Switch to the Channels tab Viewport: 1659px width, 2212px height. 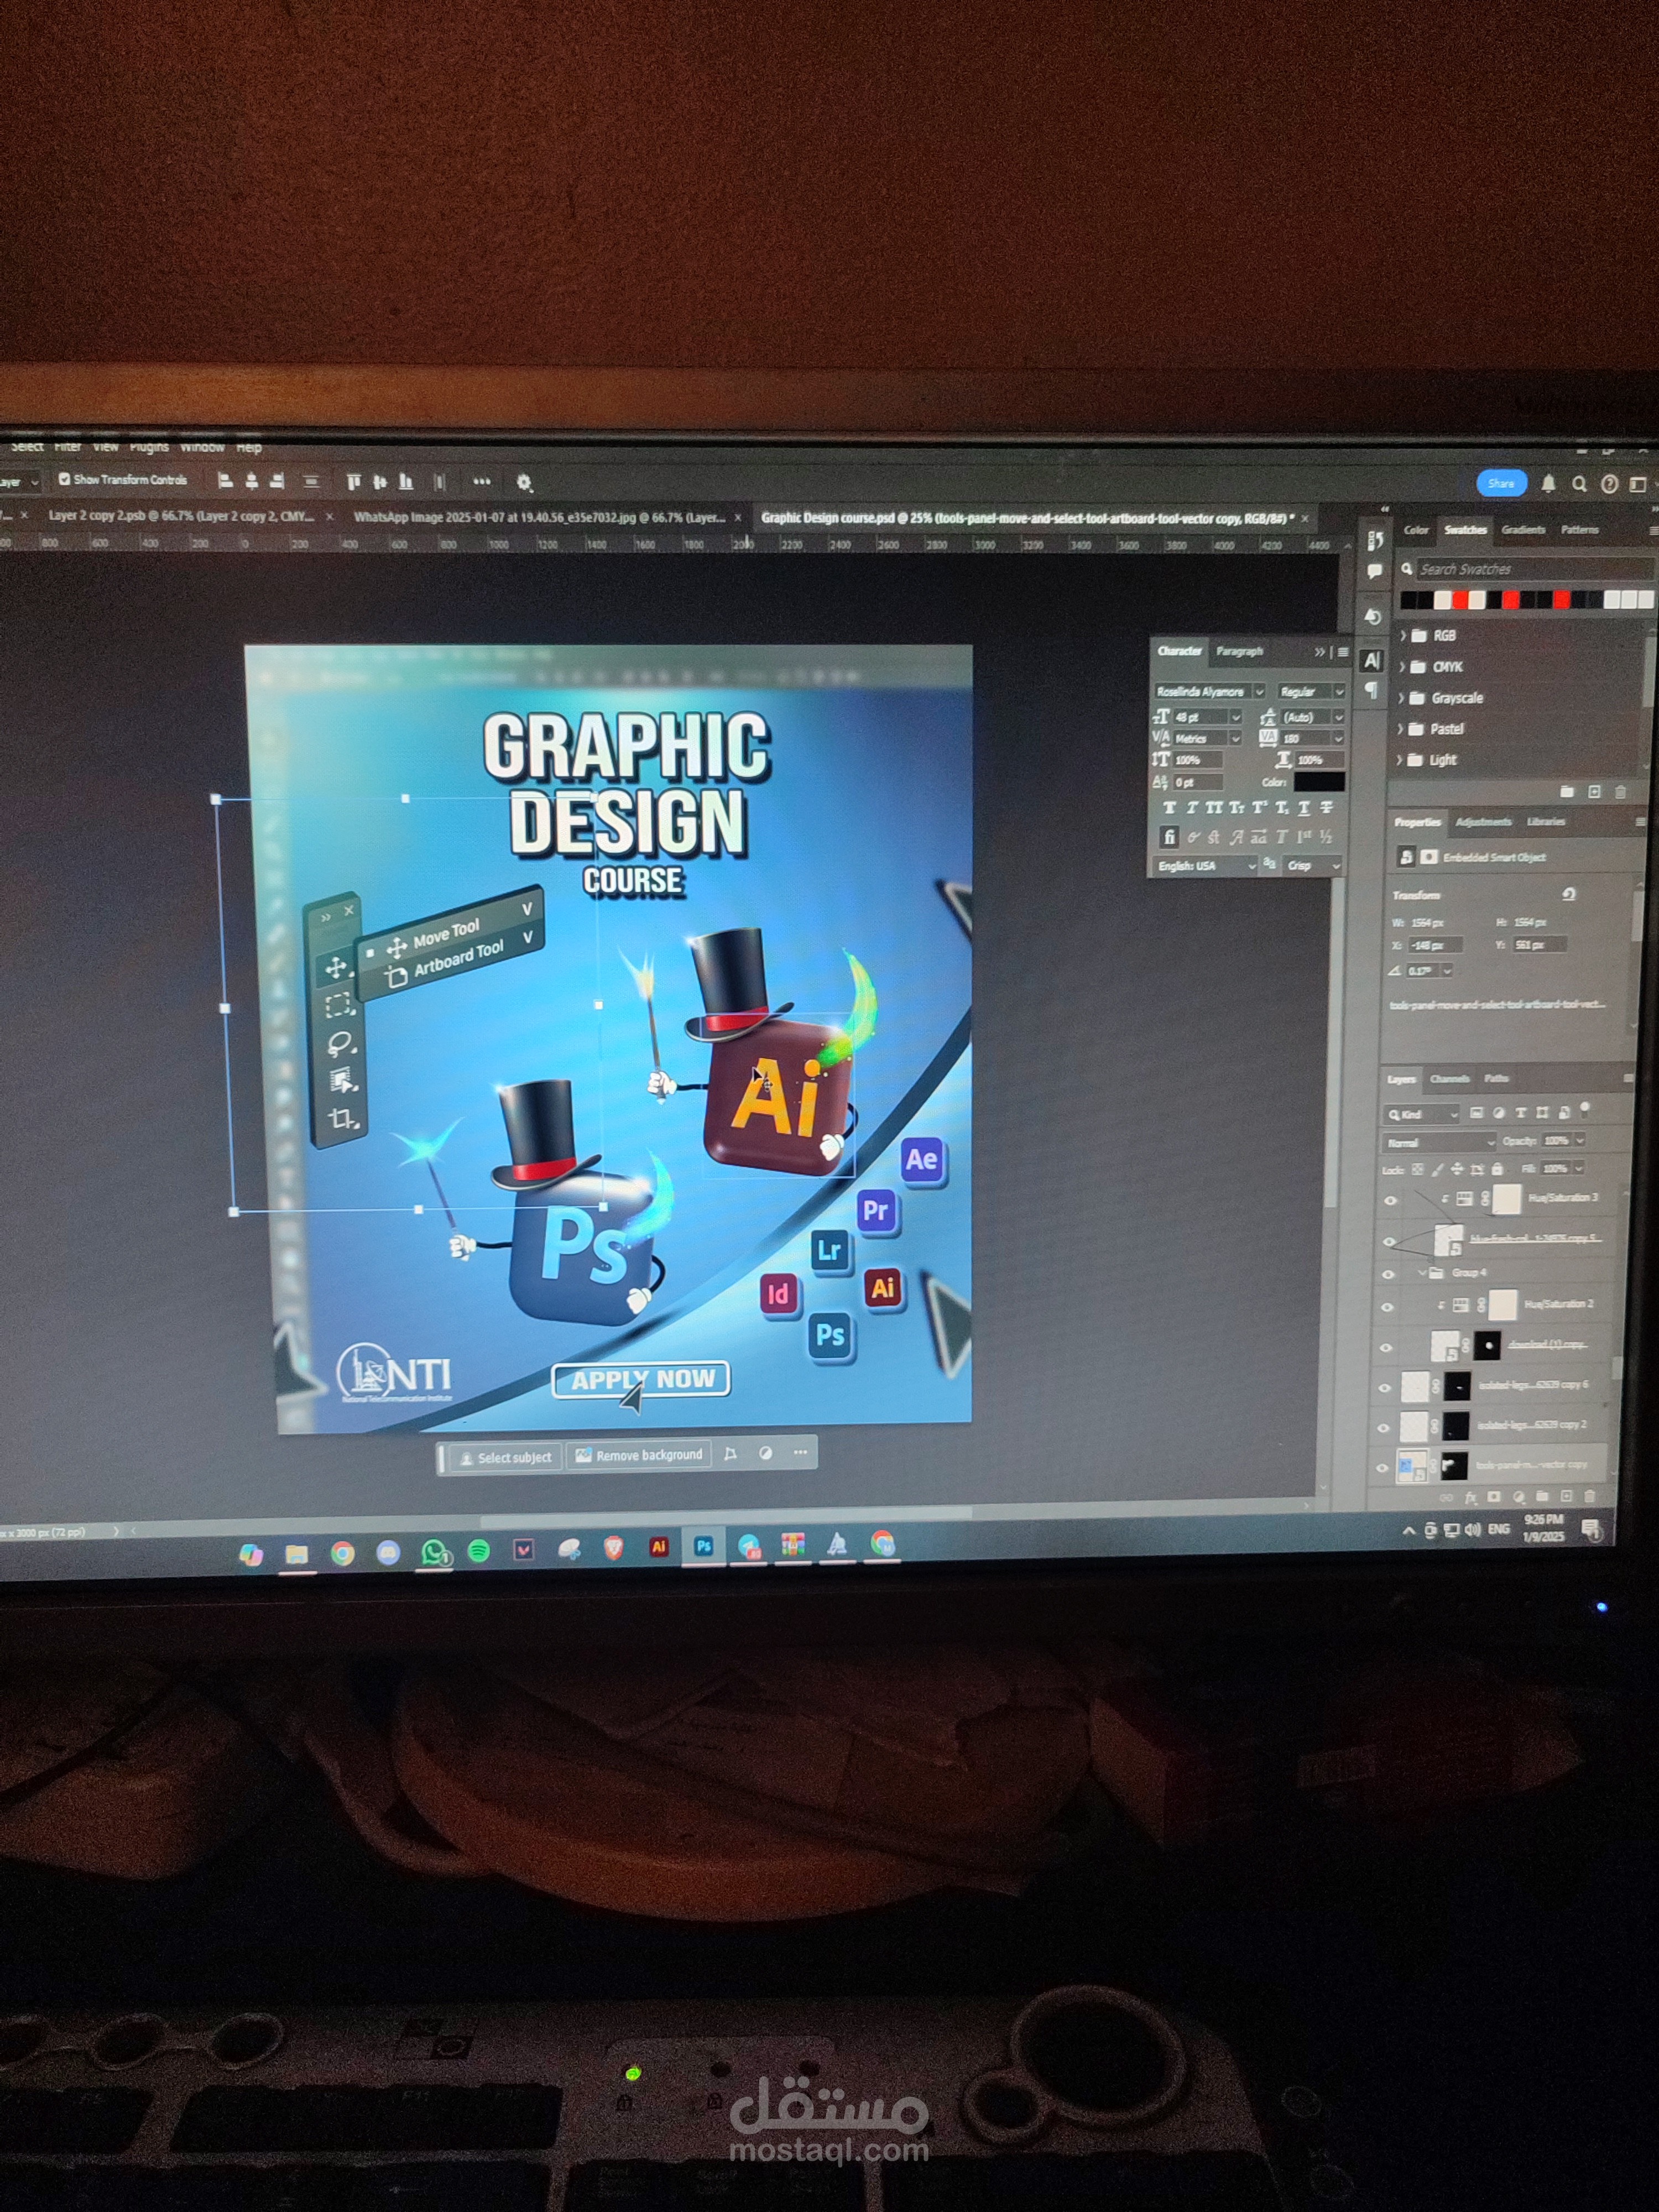coord(1449,1078)
